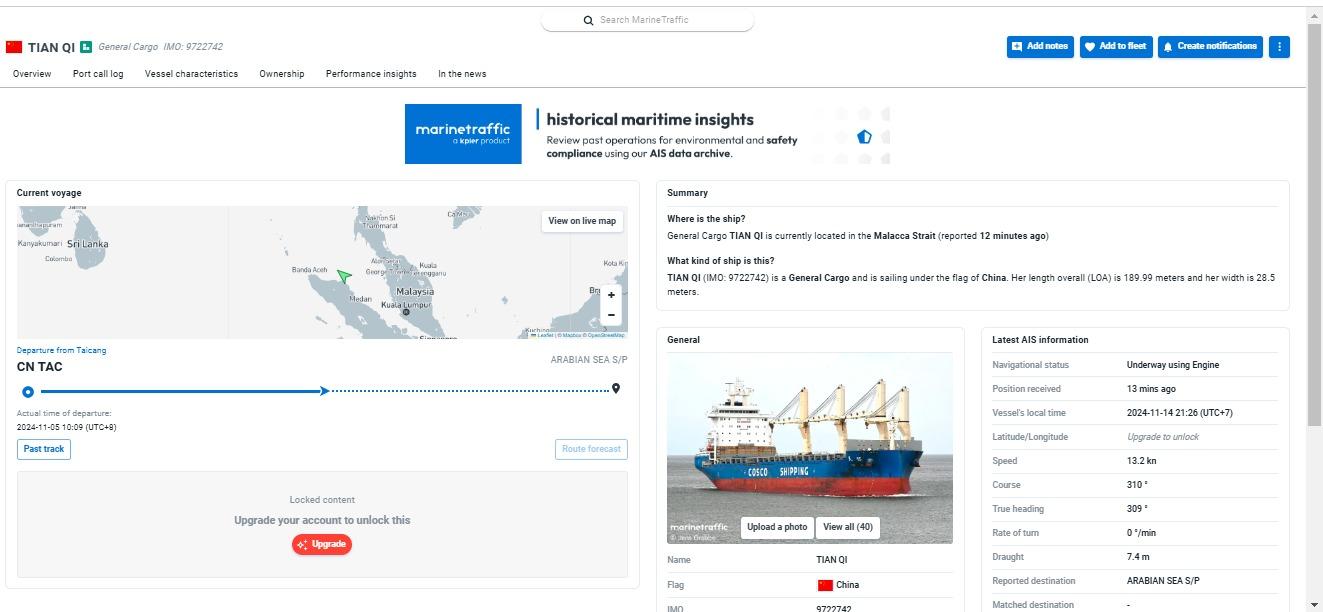Click Upgrade to unlock latitude/longitude
Screen dimensions: 1323x612
click(x=1162, y=437)
